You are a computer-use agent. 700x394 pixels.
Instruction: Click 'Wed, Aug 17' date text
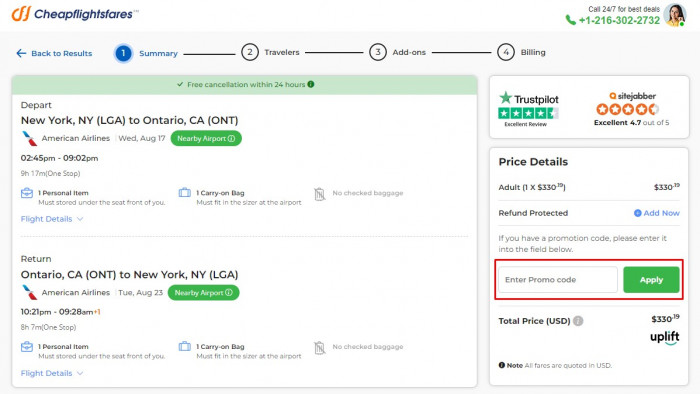tap(142, 138)
